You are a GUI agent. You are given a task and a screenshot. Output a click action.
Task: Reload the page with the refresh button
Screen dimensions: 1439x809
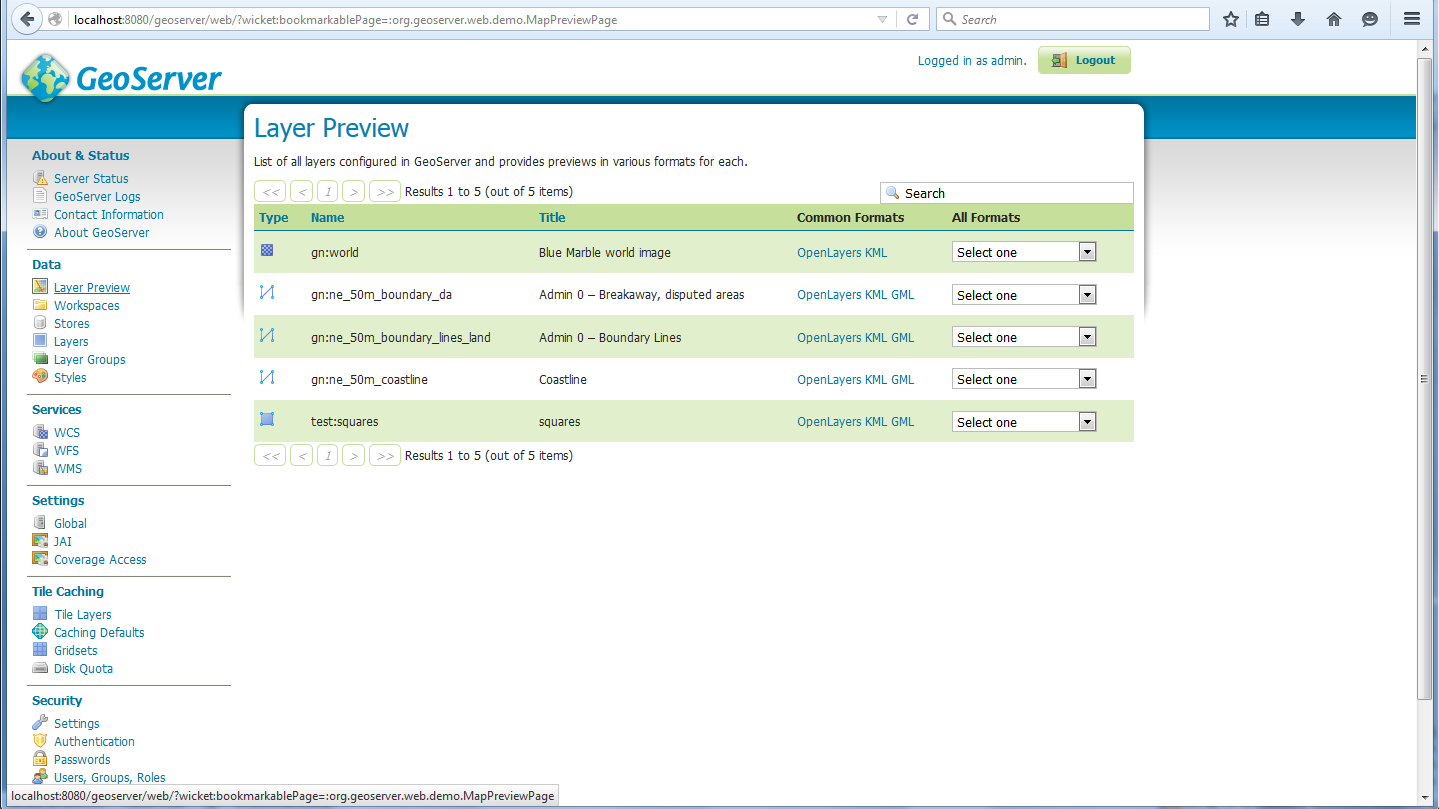912,19
